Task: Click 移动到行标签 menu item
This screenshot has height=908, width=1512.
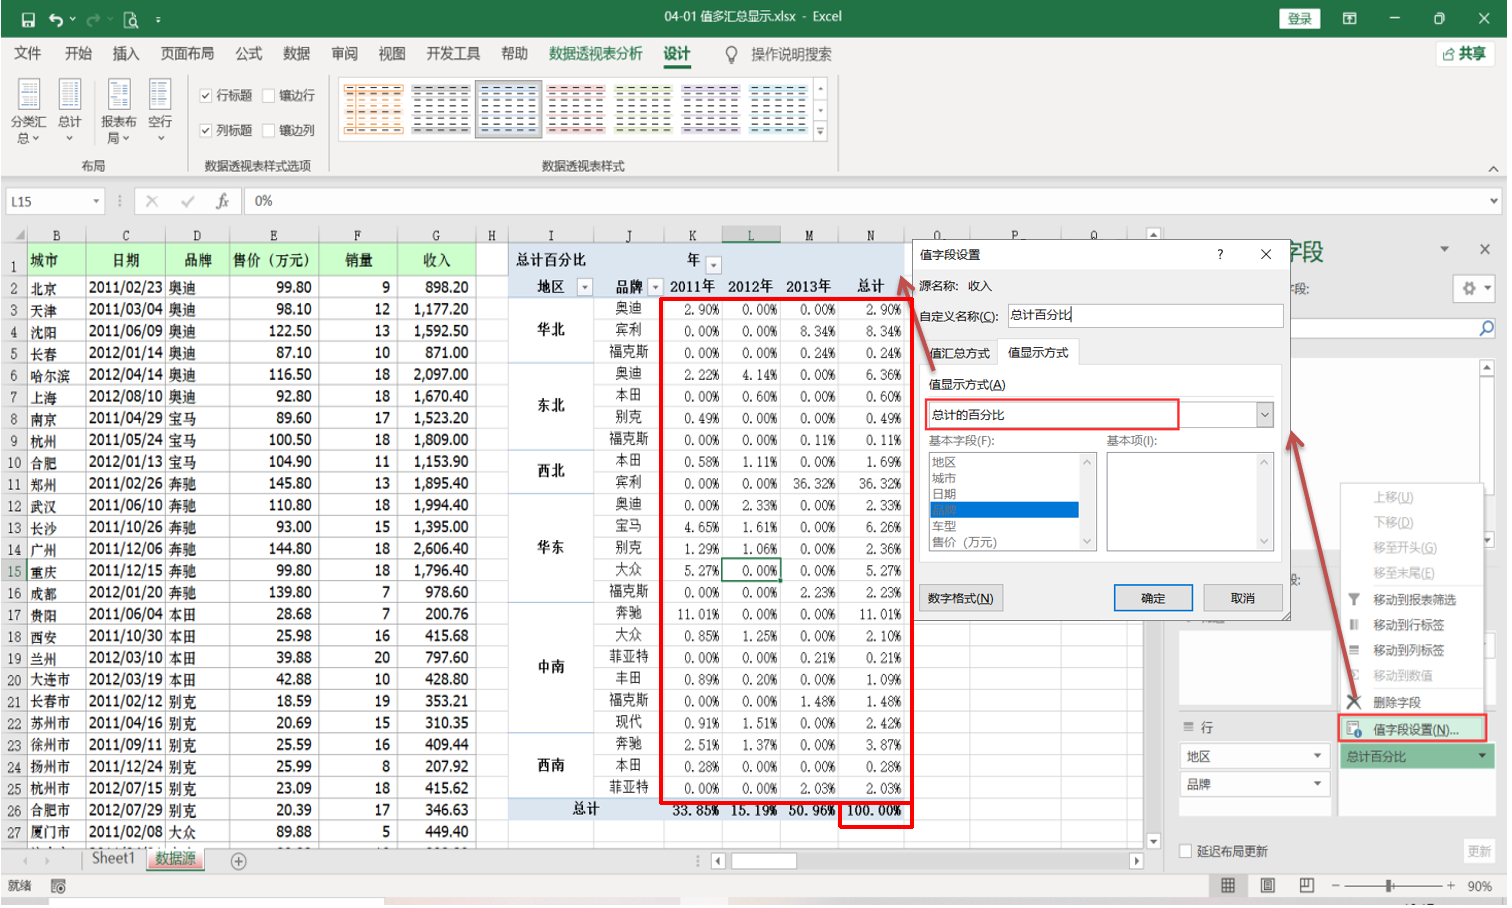Action: pyautogui.click(x=1408, y=624)
